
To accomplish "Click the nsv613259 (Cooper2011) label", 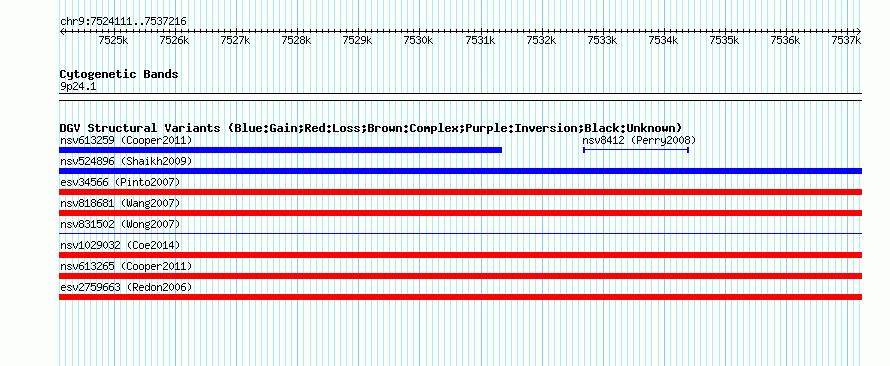I will (126, 140).
